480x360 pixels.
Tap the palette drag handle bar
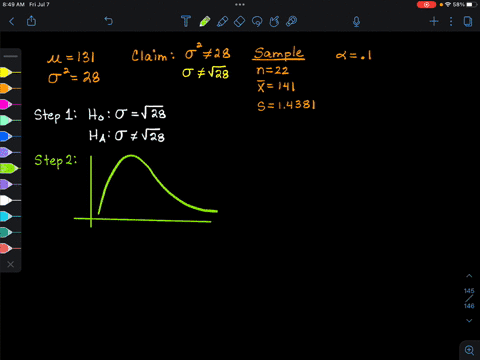(x=11, y=56)
